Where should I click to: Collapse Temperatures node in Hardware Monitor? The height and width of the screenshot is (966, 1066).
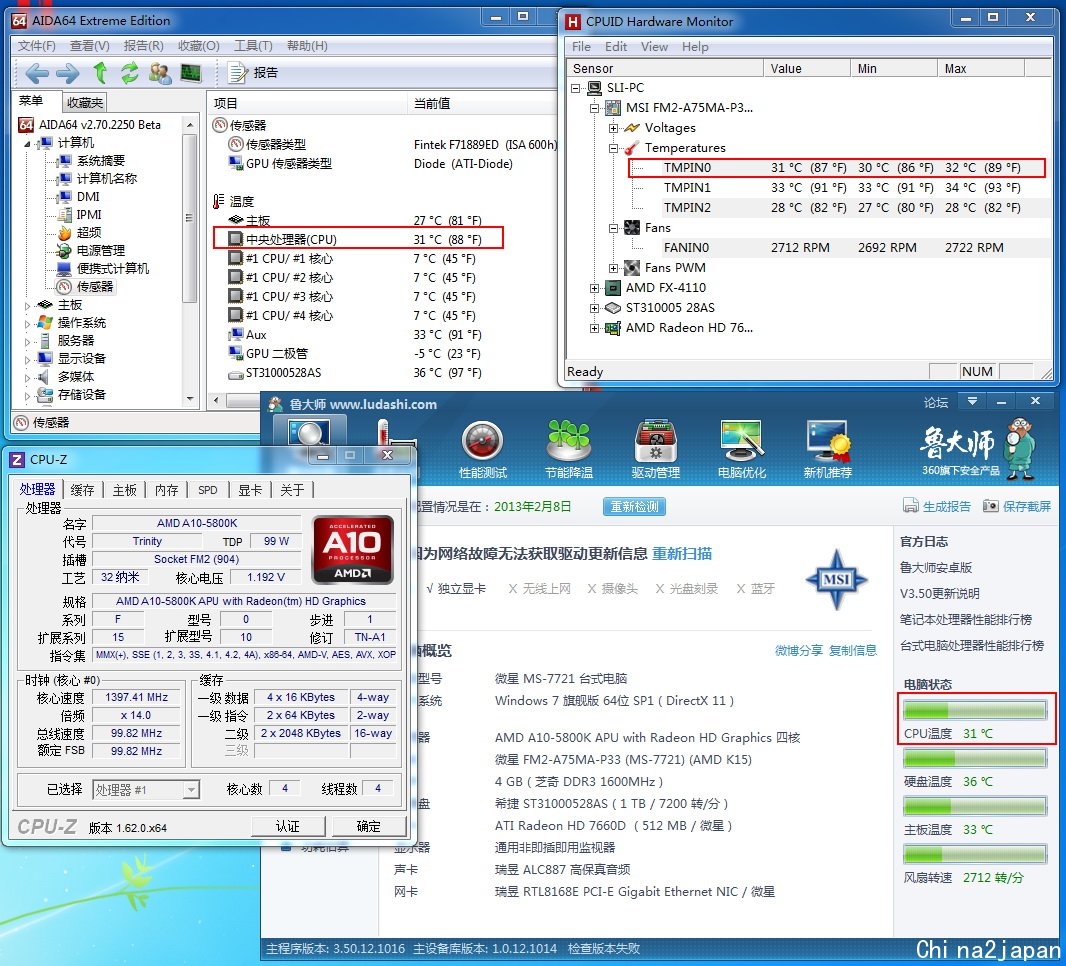point(613,148)
